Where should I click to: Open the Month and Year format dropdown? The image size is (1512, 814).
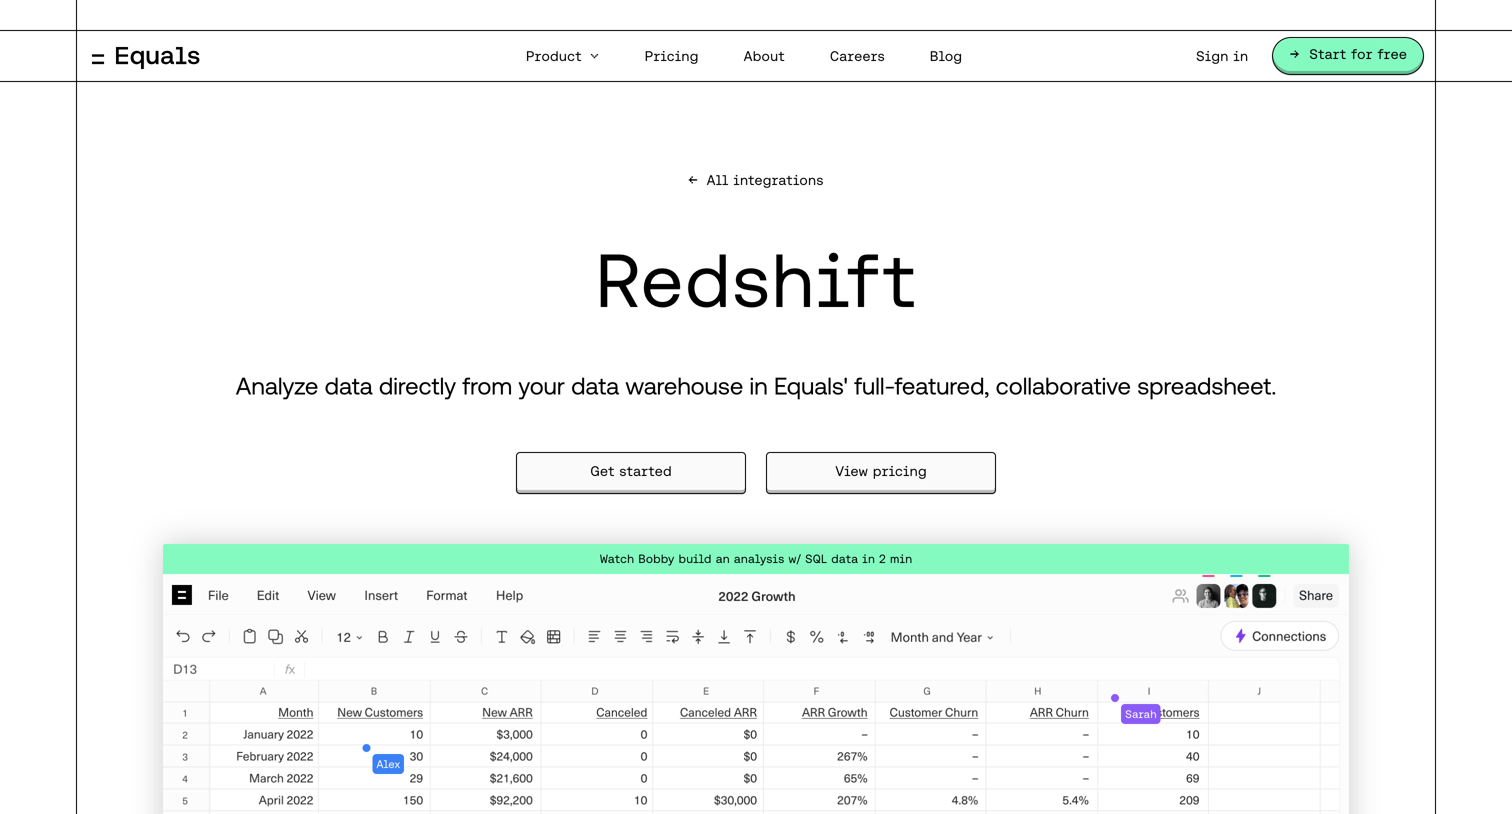pos(942,637)
